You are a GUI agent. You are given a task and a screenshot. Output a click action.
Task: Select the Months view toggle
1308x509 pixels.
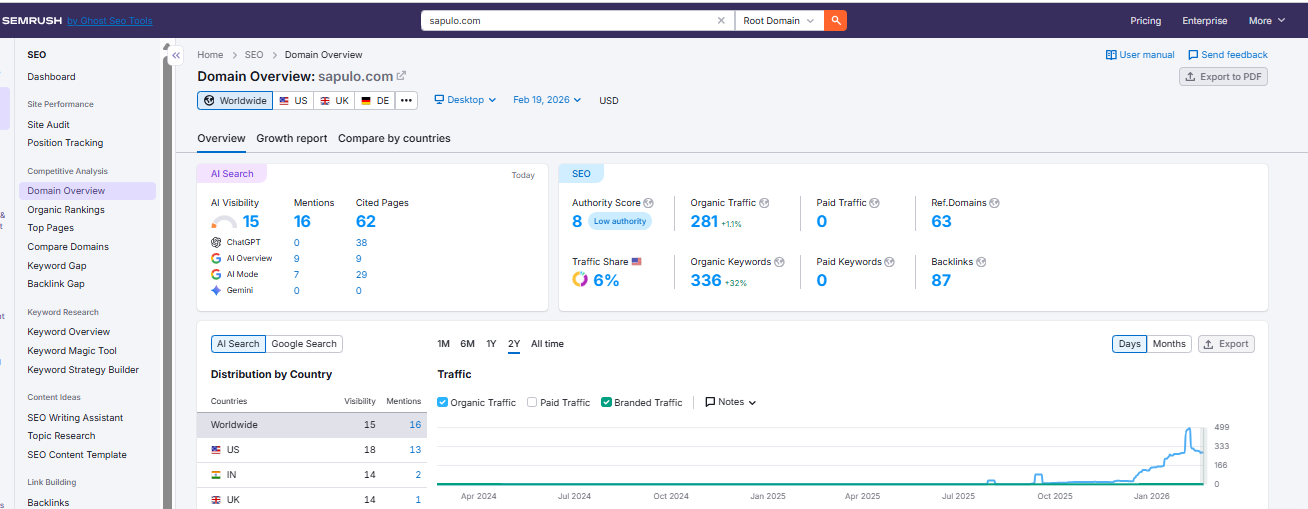(x=1168, y=344)
